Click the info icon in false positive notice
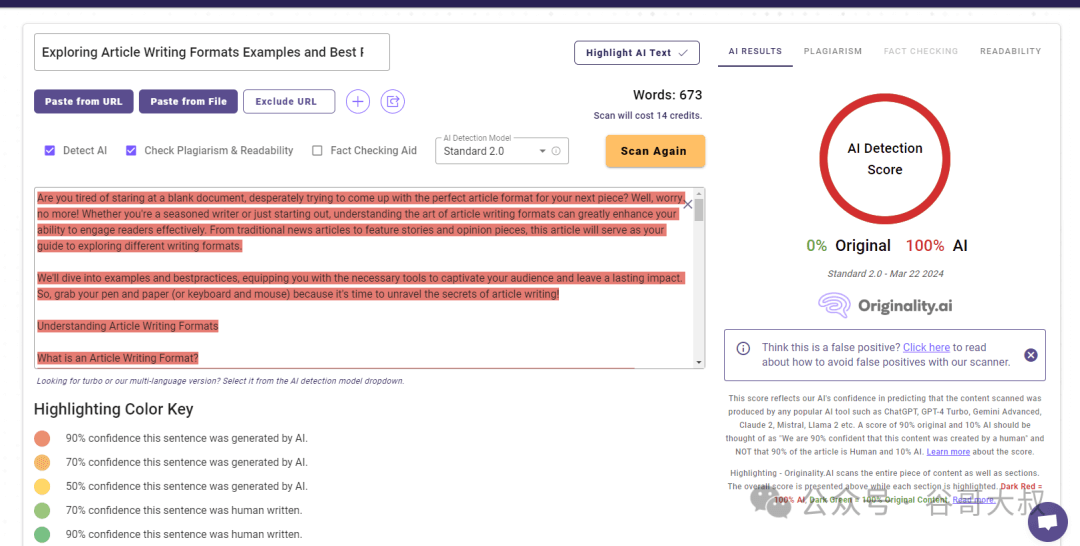Viewport: 1080px width, 546px height. tap(743, 348)
